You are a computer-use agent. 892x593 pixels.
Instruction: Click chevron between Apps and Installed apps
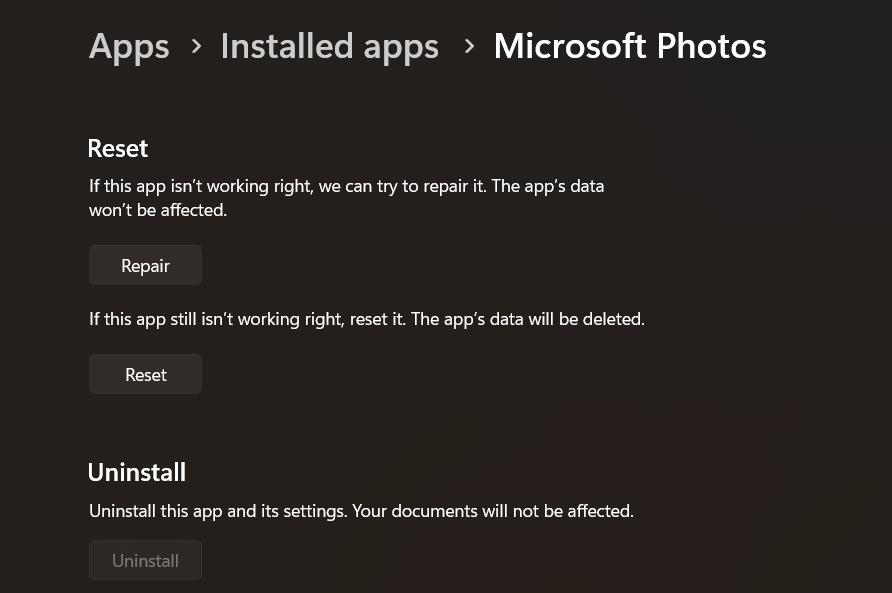(196, 46)
